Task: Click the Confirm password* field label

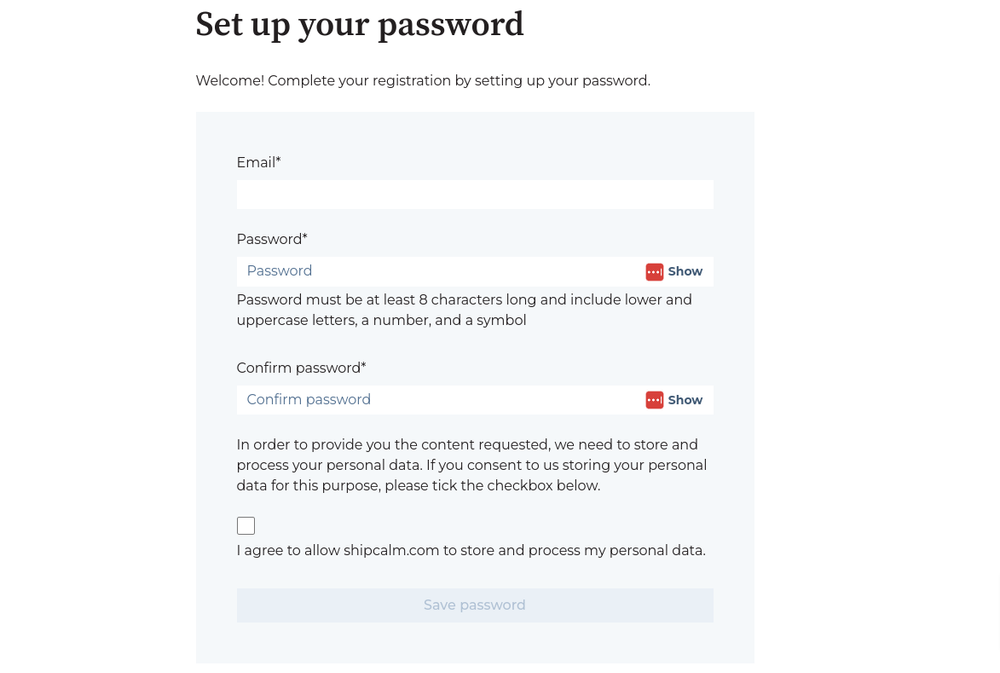Action: pyautogui.click(x=301, y=368)
